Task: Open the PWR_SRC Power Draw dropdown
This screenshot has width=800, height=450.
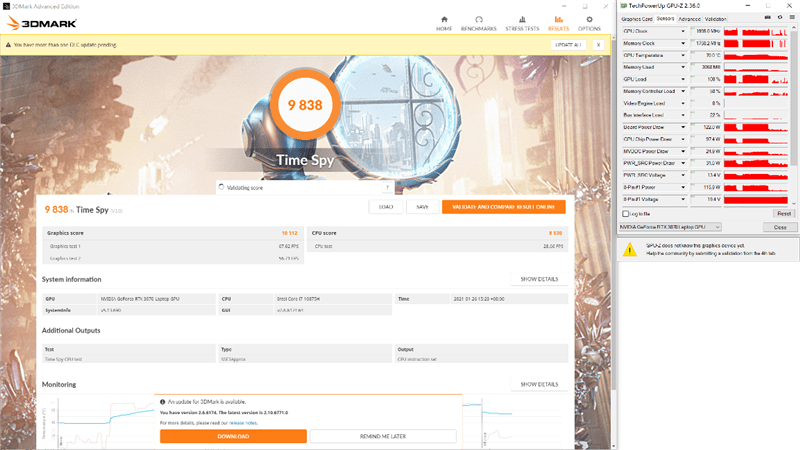Action: [683, 163]
